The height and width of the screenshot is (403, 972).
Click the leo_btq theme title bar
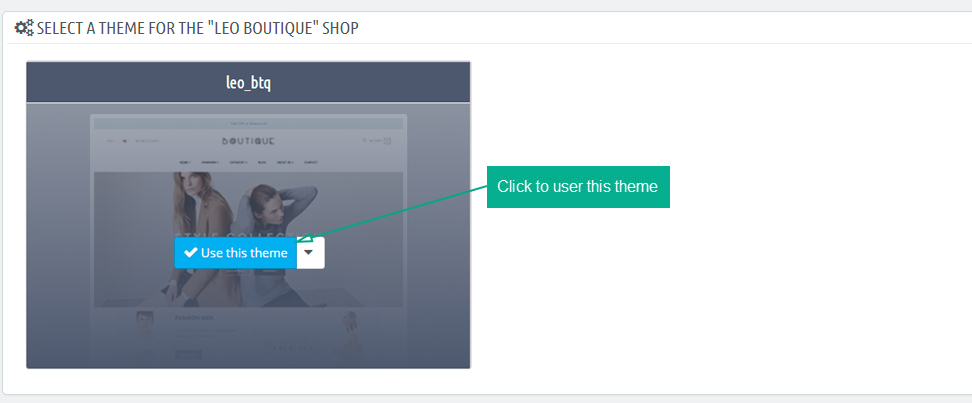click(x=248, y=82)
